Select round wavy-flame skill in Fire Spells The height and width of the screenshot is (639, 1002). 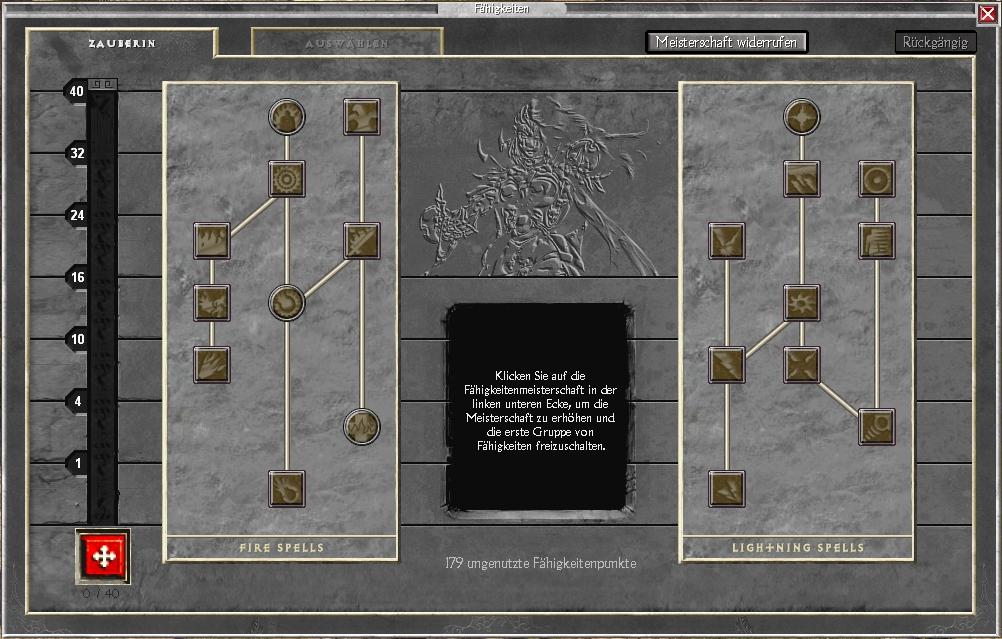(362, 427)
